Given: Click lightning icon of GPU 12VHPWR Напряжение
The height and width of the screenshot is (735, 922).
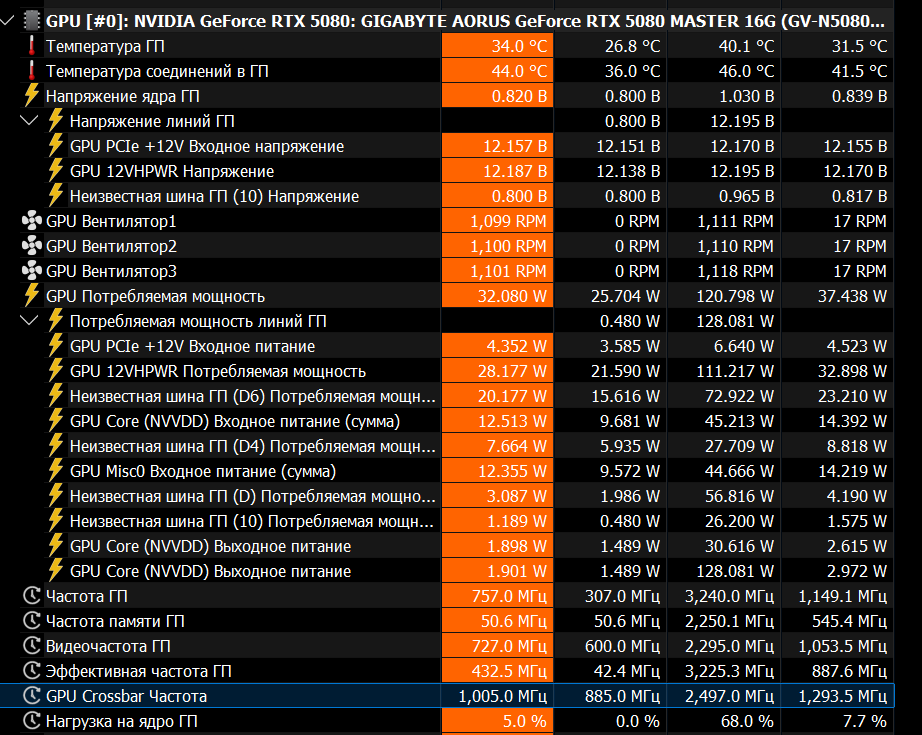Looking at the screenshot, I should [x=55, y=171].
